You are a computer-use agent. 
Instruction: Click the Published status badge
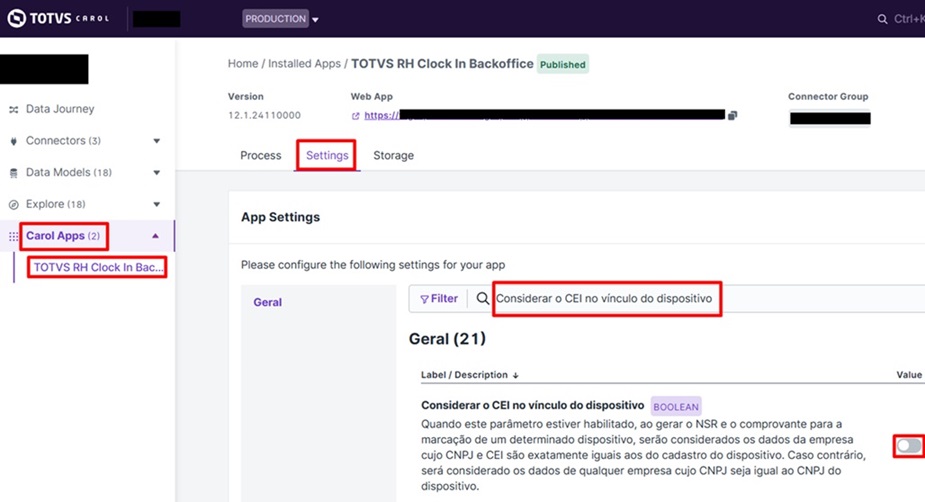coord(563,64)
